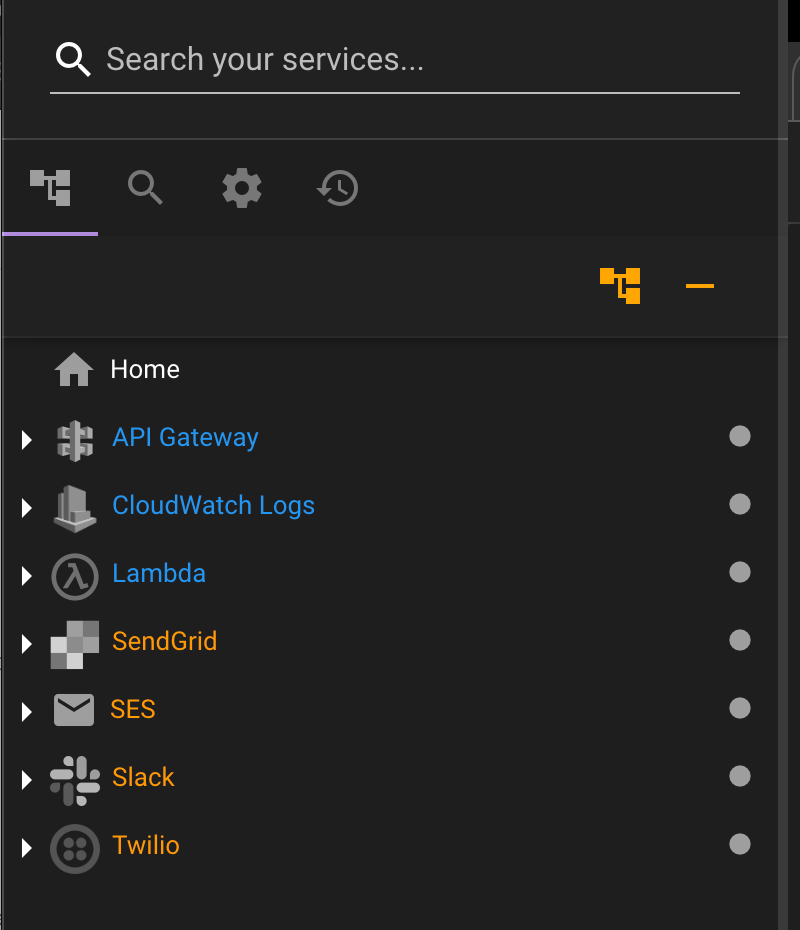Click the Lambda service icon
This screenshot has height=930, width=800.
point(75,577)
